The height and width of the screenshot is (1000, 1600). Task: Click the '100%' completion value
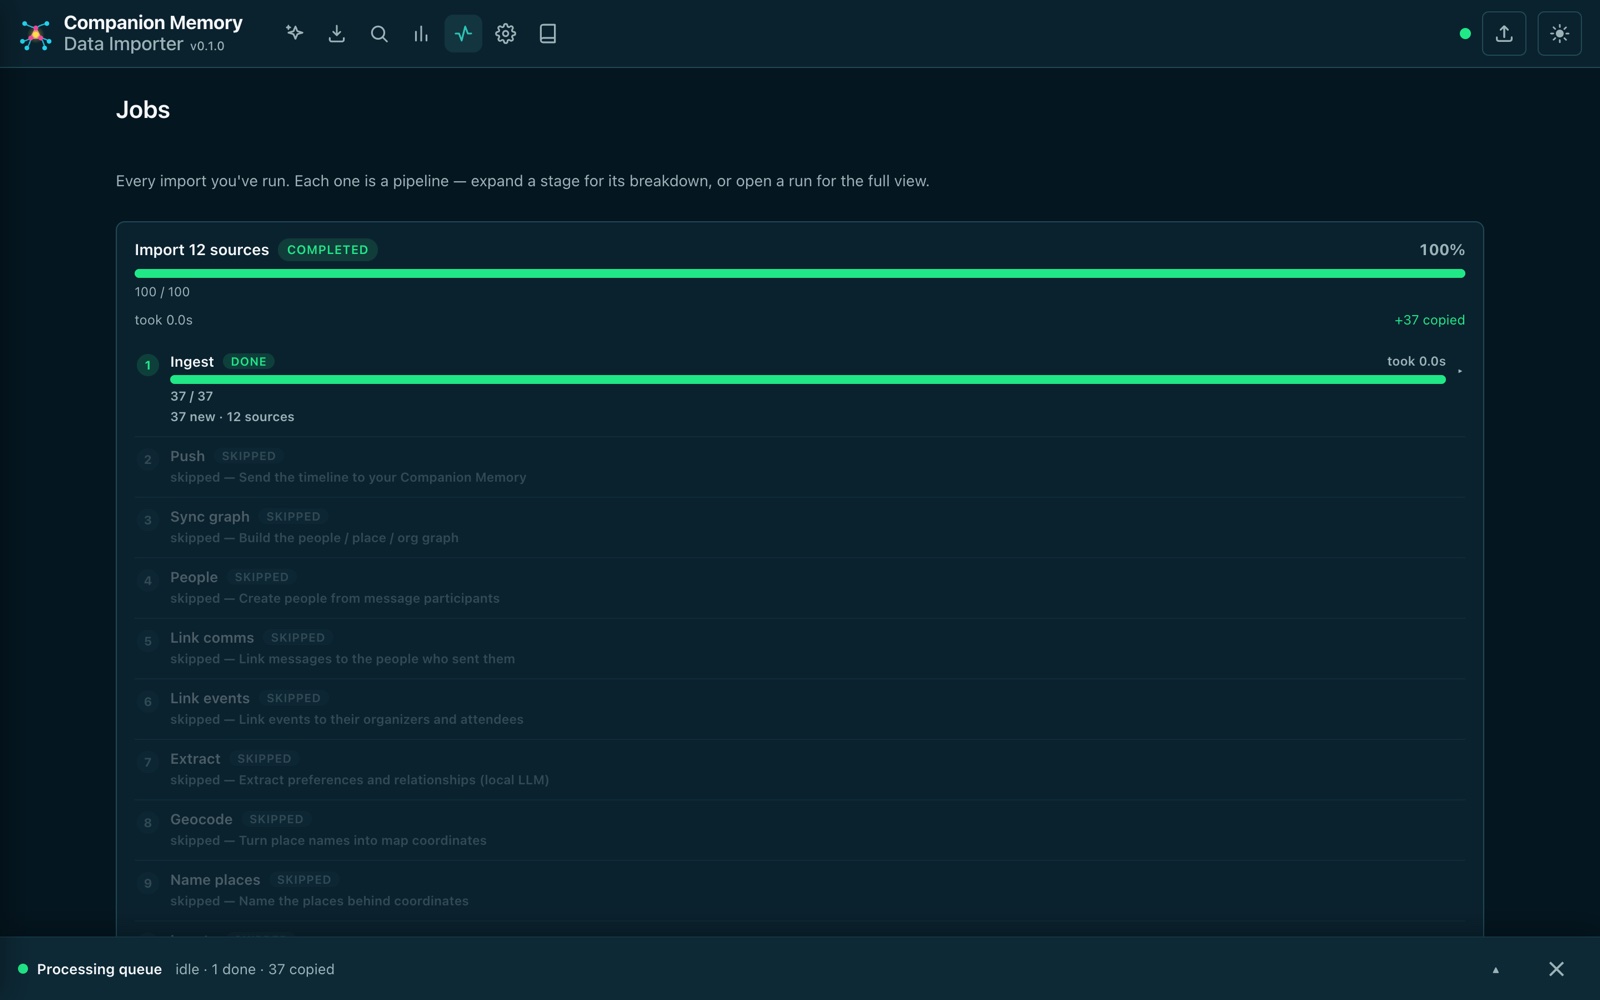point(1442,250)
